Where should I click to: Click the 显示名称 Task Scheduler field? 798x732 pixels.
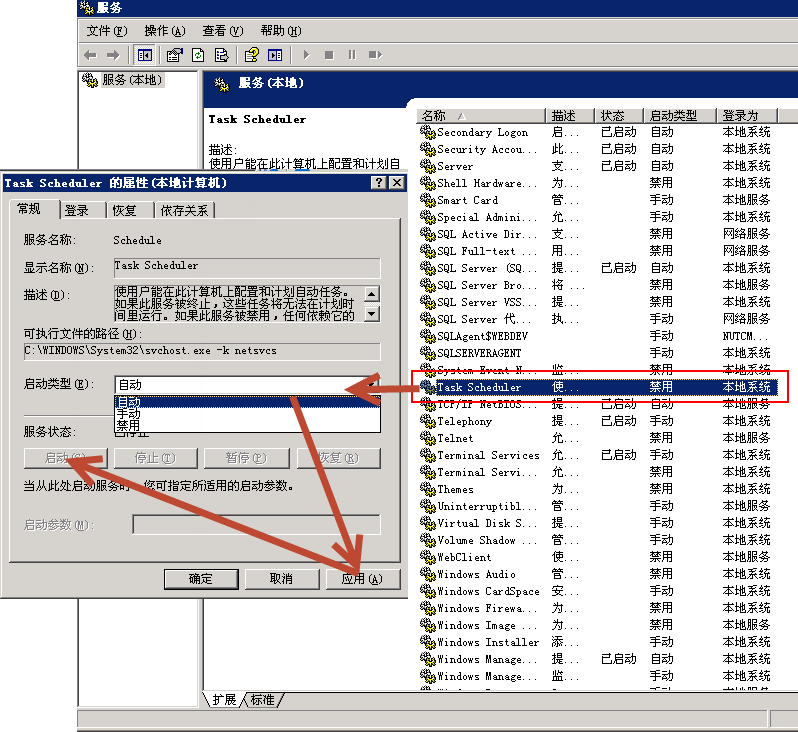pyautogui.click(x=247, y=267)
